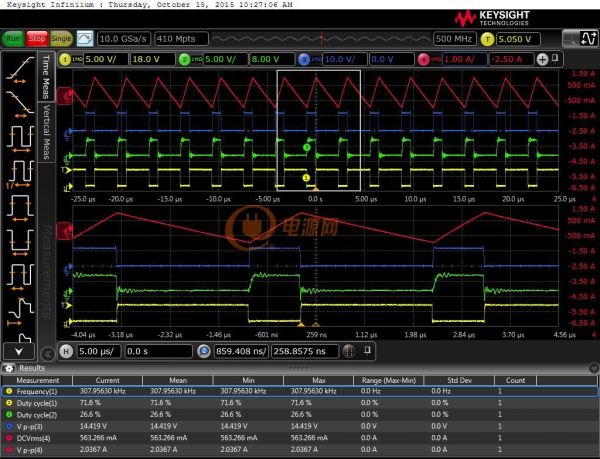Click the Mean column header

click(178, 380)
